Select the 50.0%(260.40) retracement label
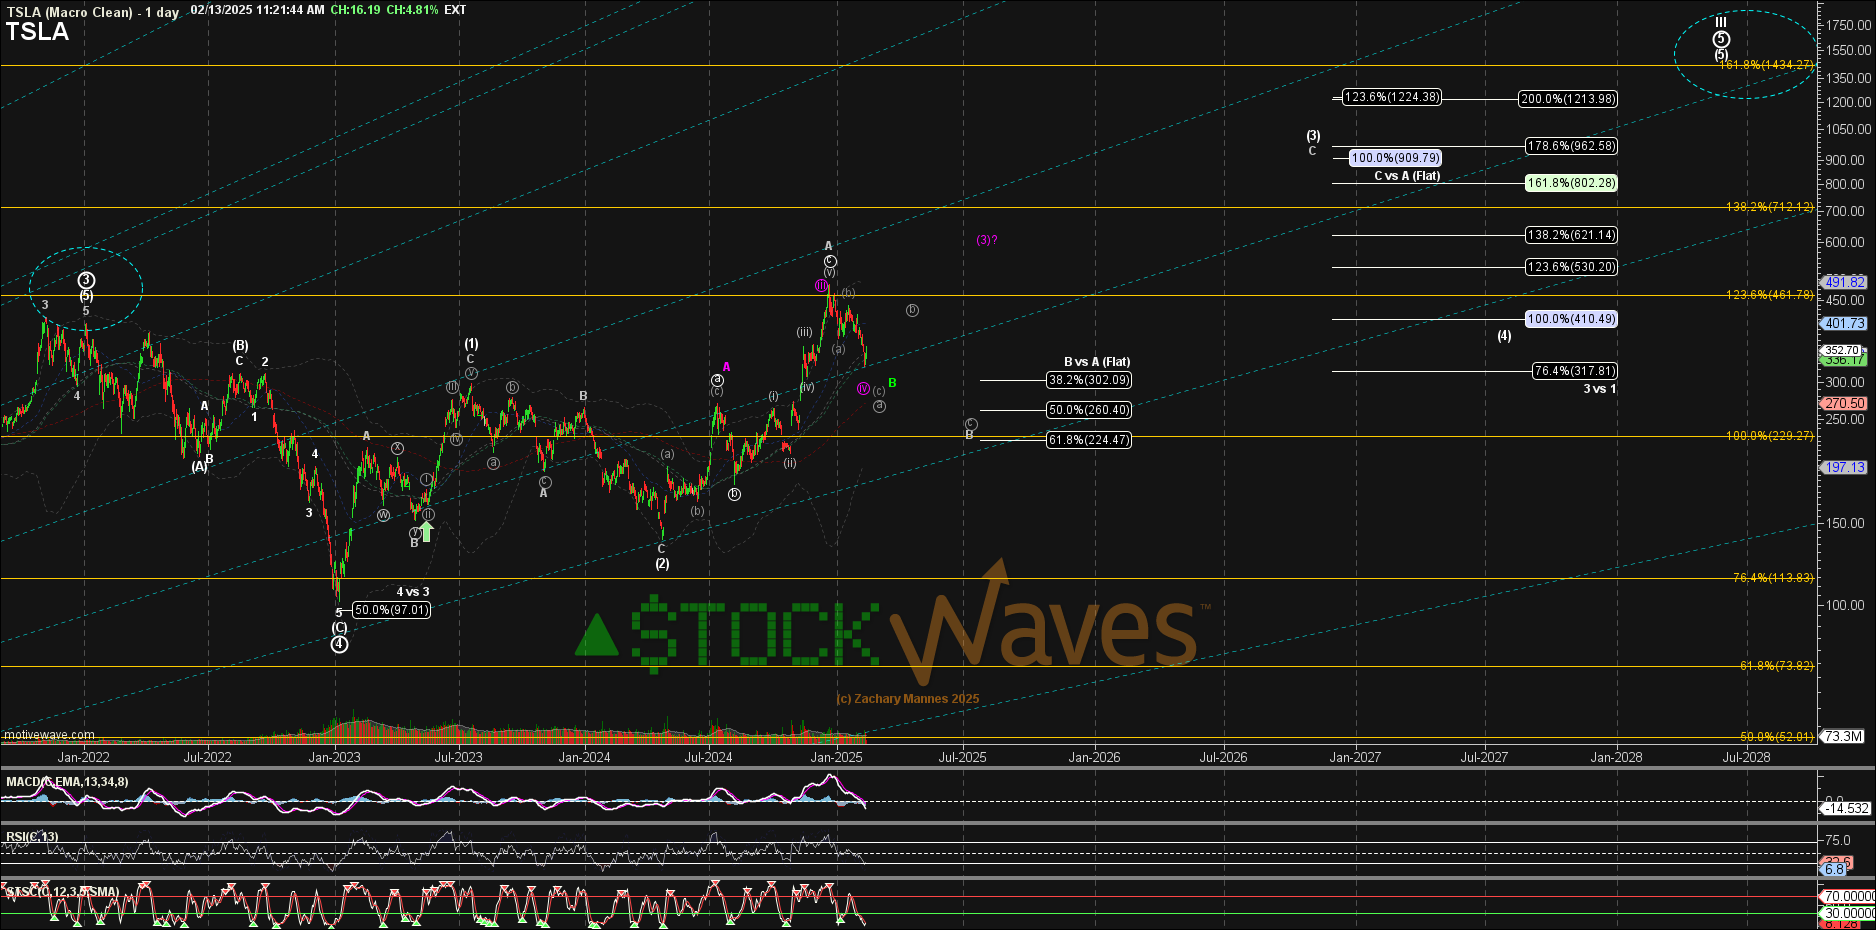The image size is (1876, 930). (1089, 410)
